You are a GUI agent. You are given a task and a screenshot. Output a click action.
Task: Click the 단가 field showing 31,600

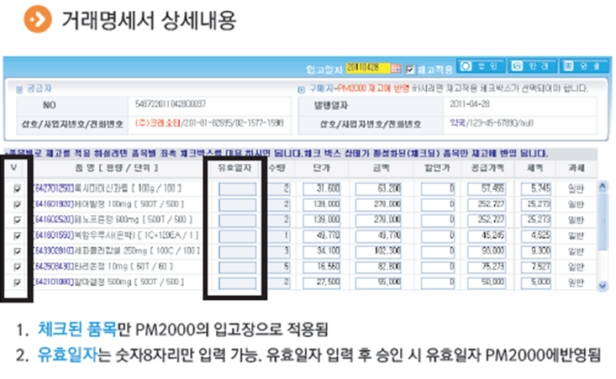322,189
